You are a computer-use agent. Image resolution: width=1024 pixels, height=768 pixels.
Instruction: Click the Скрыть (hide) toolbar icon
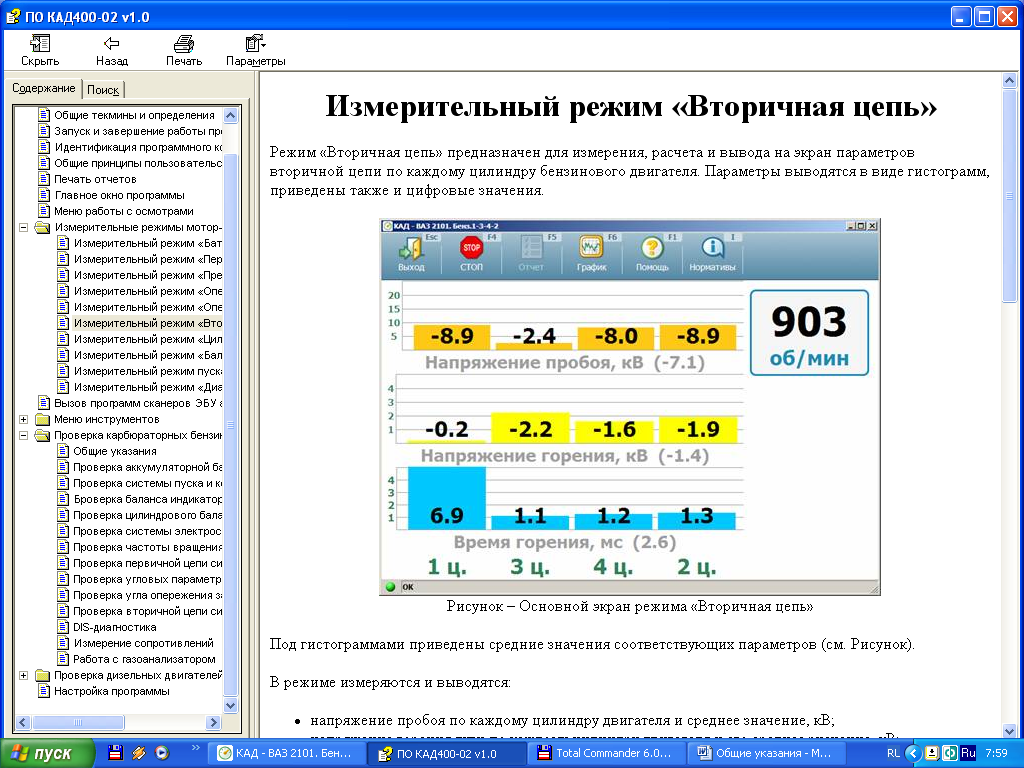pyautogui.click(x=40, y=44)
